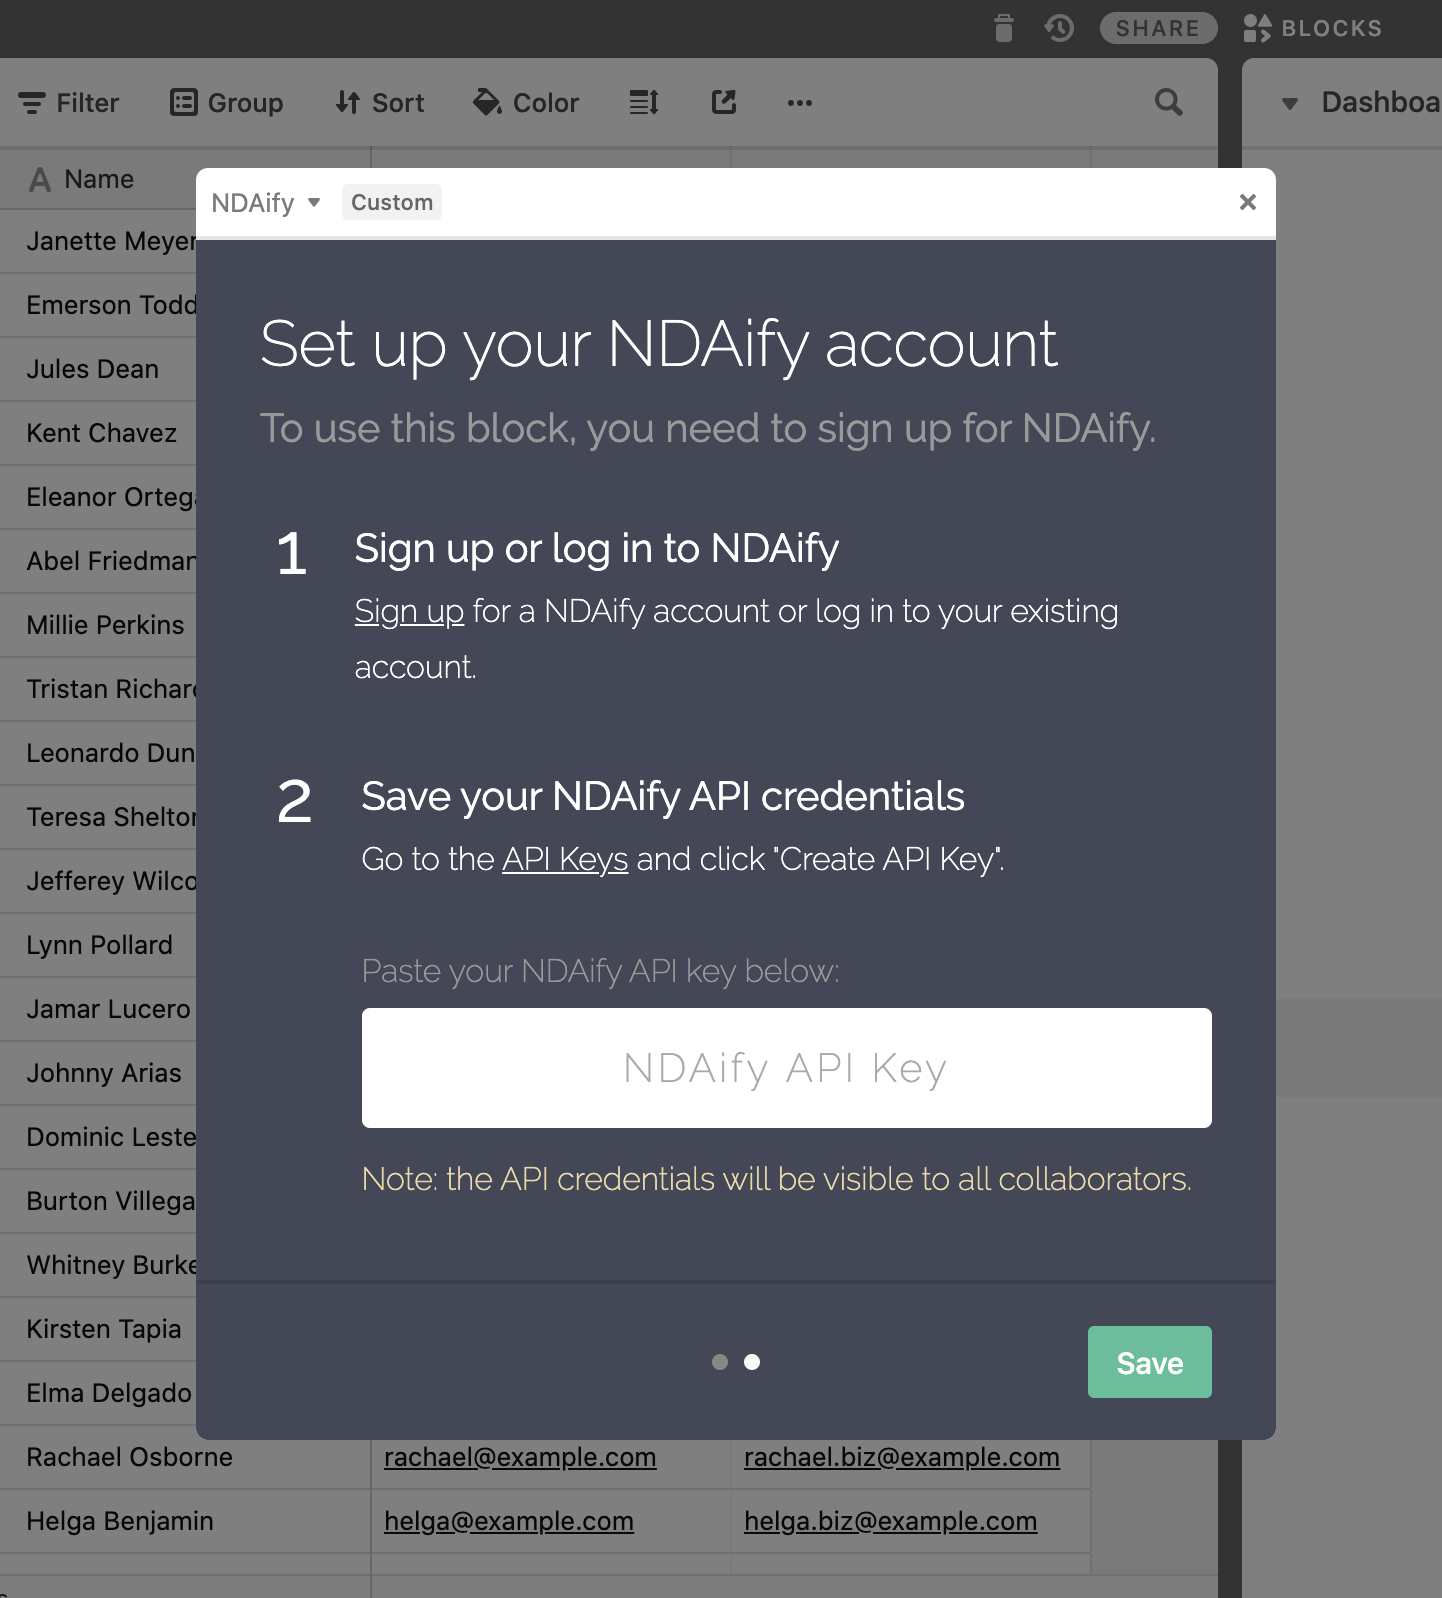
Task: Click the green Save button
Action: point(1150,1362)
